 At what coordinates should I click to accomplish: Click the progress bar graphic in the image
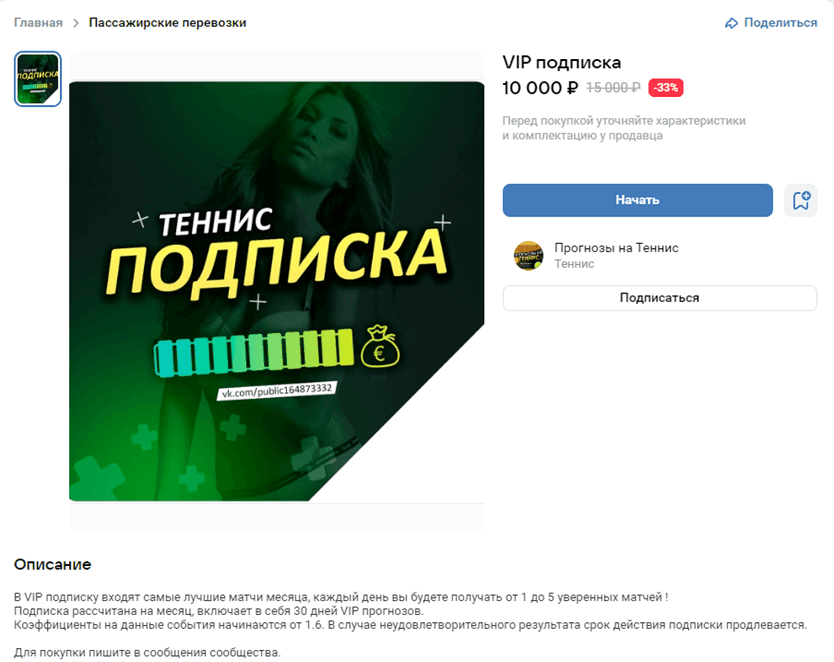[x=254, y=353]
